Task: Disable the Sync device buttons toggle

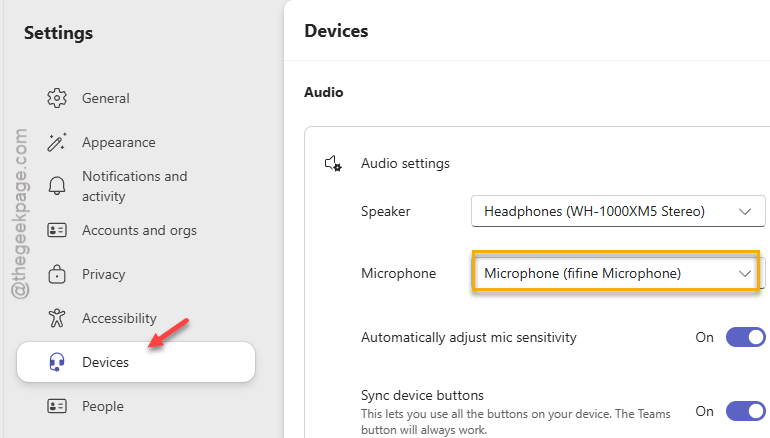Action: [745, 411]
